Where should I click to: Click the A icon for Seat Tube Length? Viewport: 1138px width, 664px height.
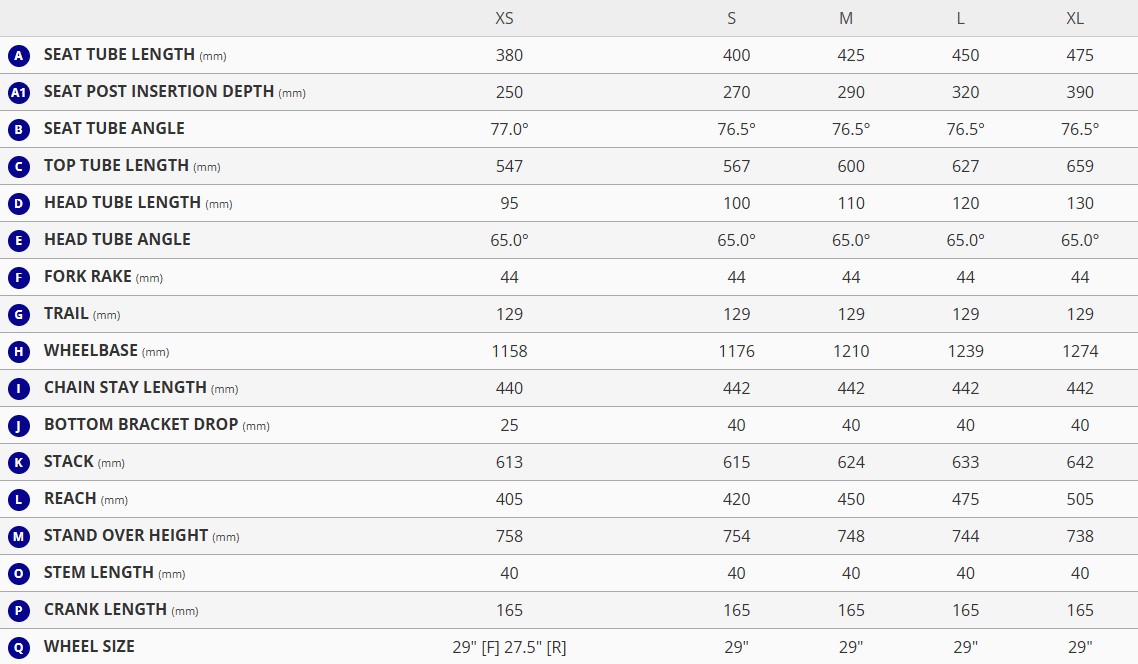pyautogui.click(x=18, y=56)
